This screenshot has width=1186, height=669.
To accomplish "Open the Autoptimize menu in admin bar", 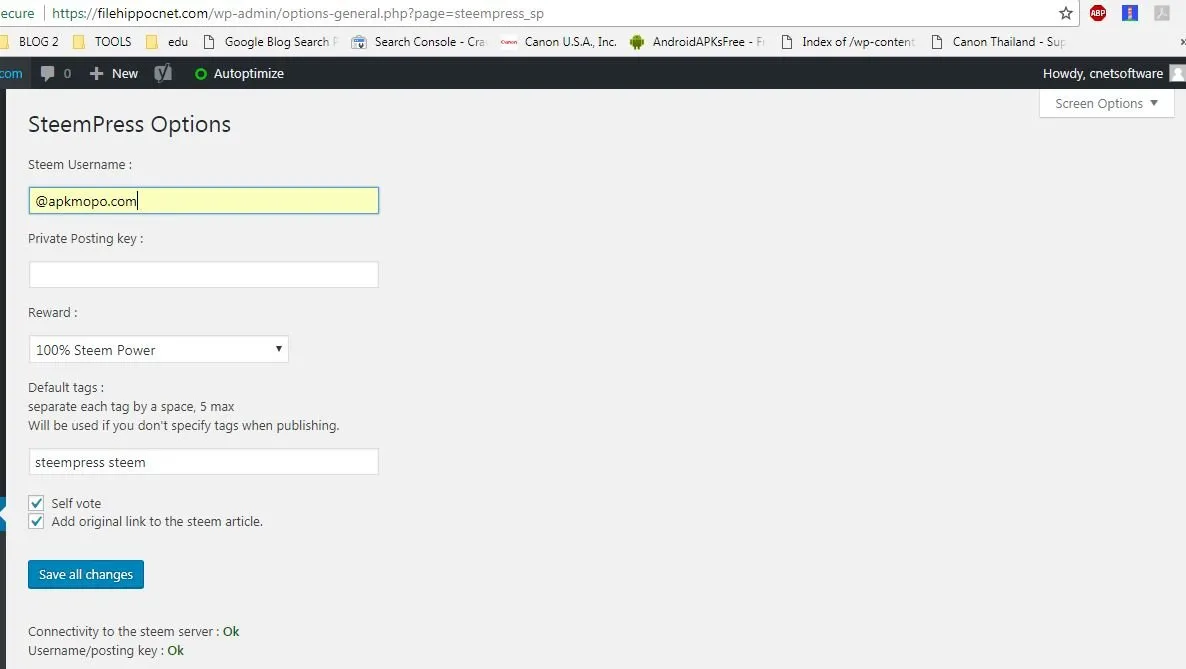I will [x=239, y=73].
